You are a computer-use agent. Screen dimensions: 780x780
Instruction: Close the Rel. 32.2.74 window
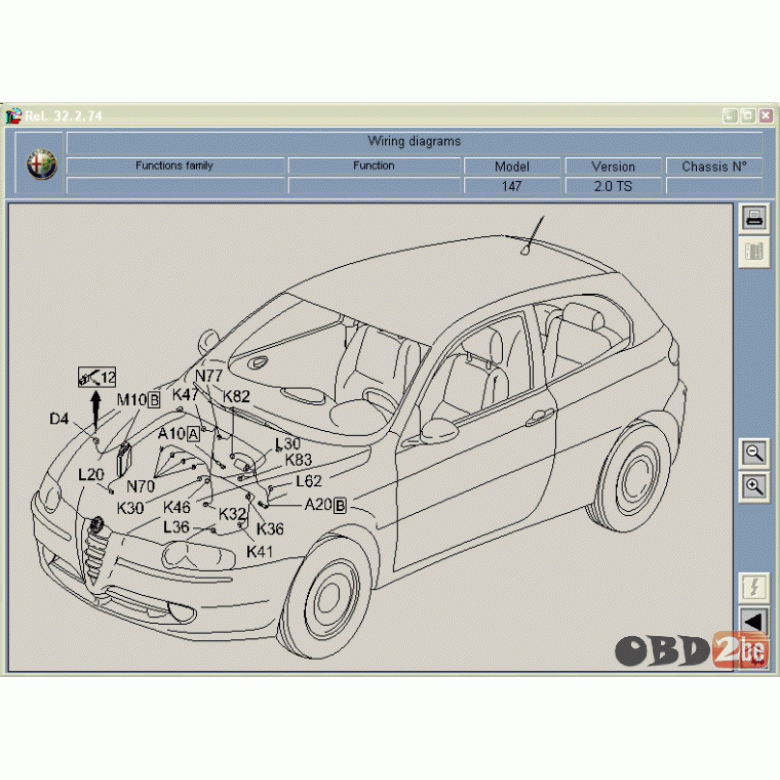tap(766, 116)
